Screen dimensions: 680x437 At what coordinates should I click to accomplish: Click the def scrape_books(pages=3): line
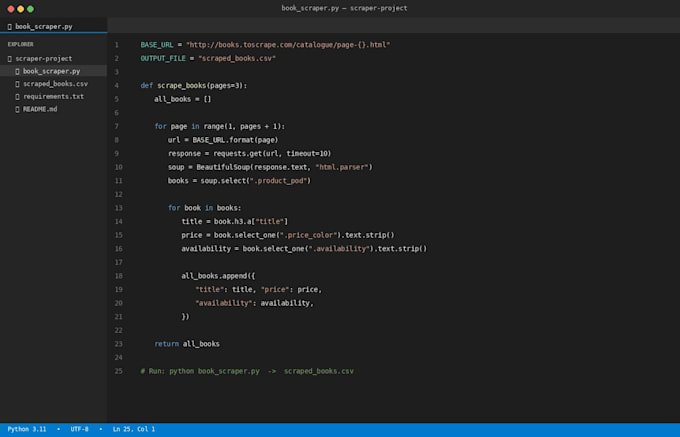(x=193, y=85)
